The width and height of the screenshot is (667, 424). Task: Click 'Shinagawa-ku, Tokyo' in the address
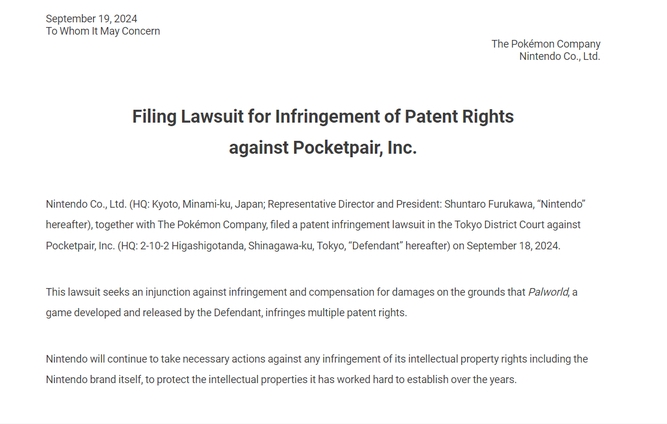pyautogui.click(x=293, y=246)
